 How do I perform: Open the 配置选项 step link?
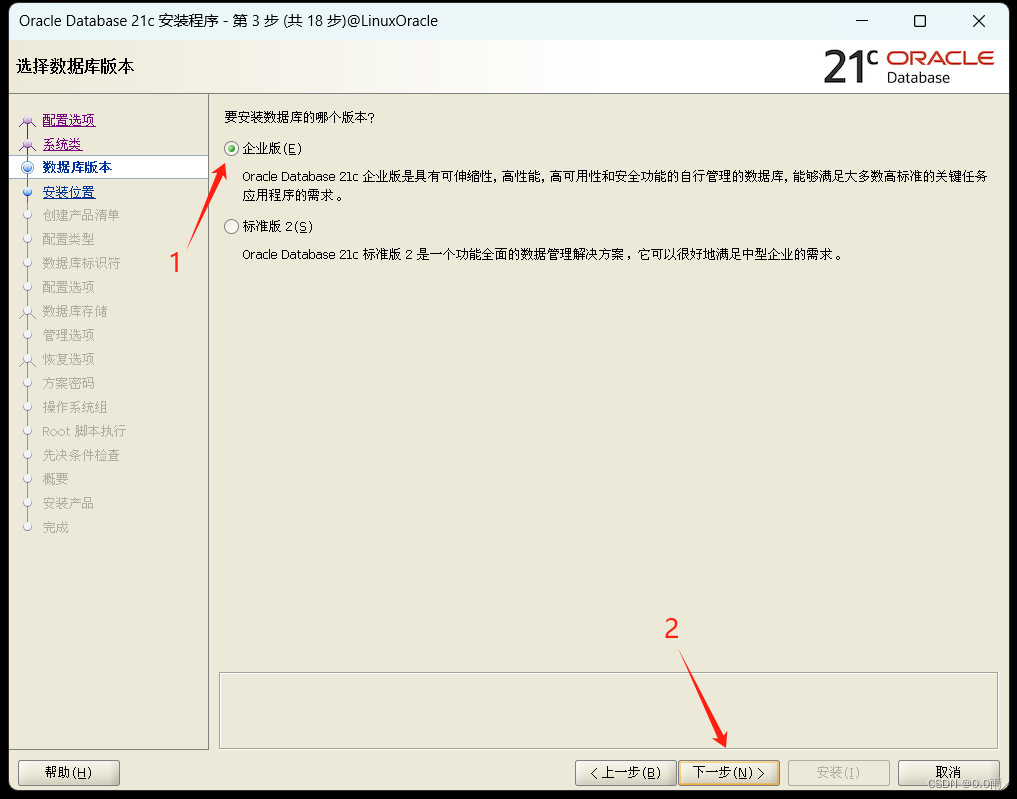[67, 119]
